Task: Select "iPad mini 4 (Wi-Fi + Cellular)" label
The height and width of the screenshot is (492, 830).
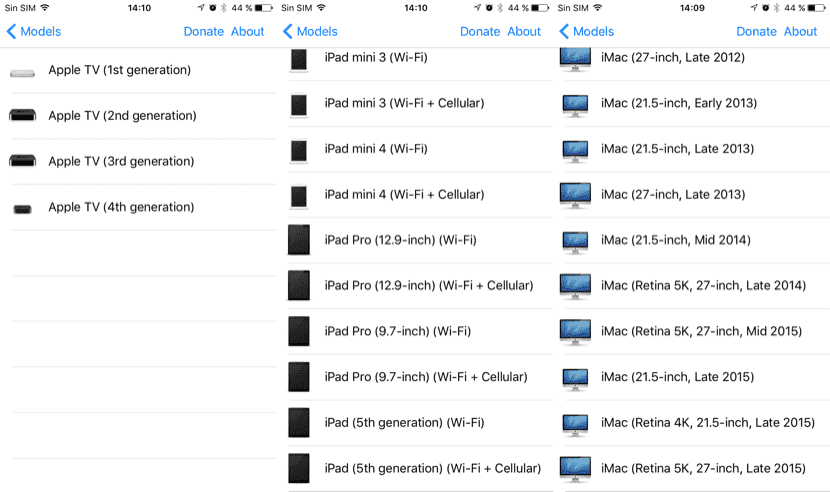Action: click(404, 194)
